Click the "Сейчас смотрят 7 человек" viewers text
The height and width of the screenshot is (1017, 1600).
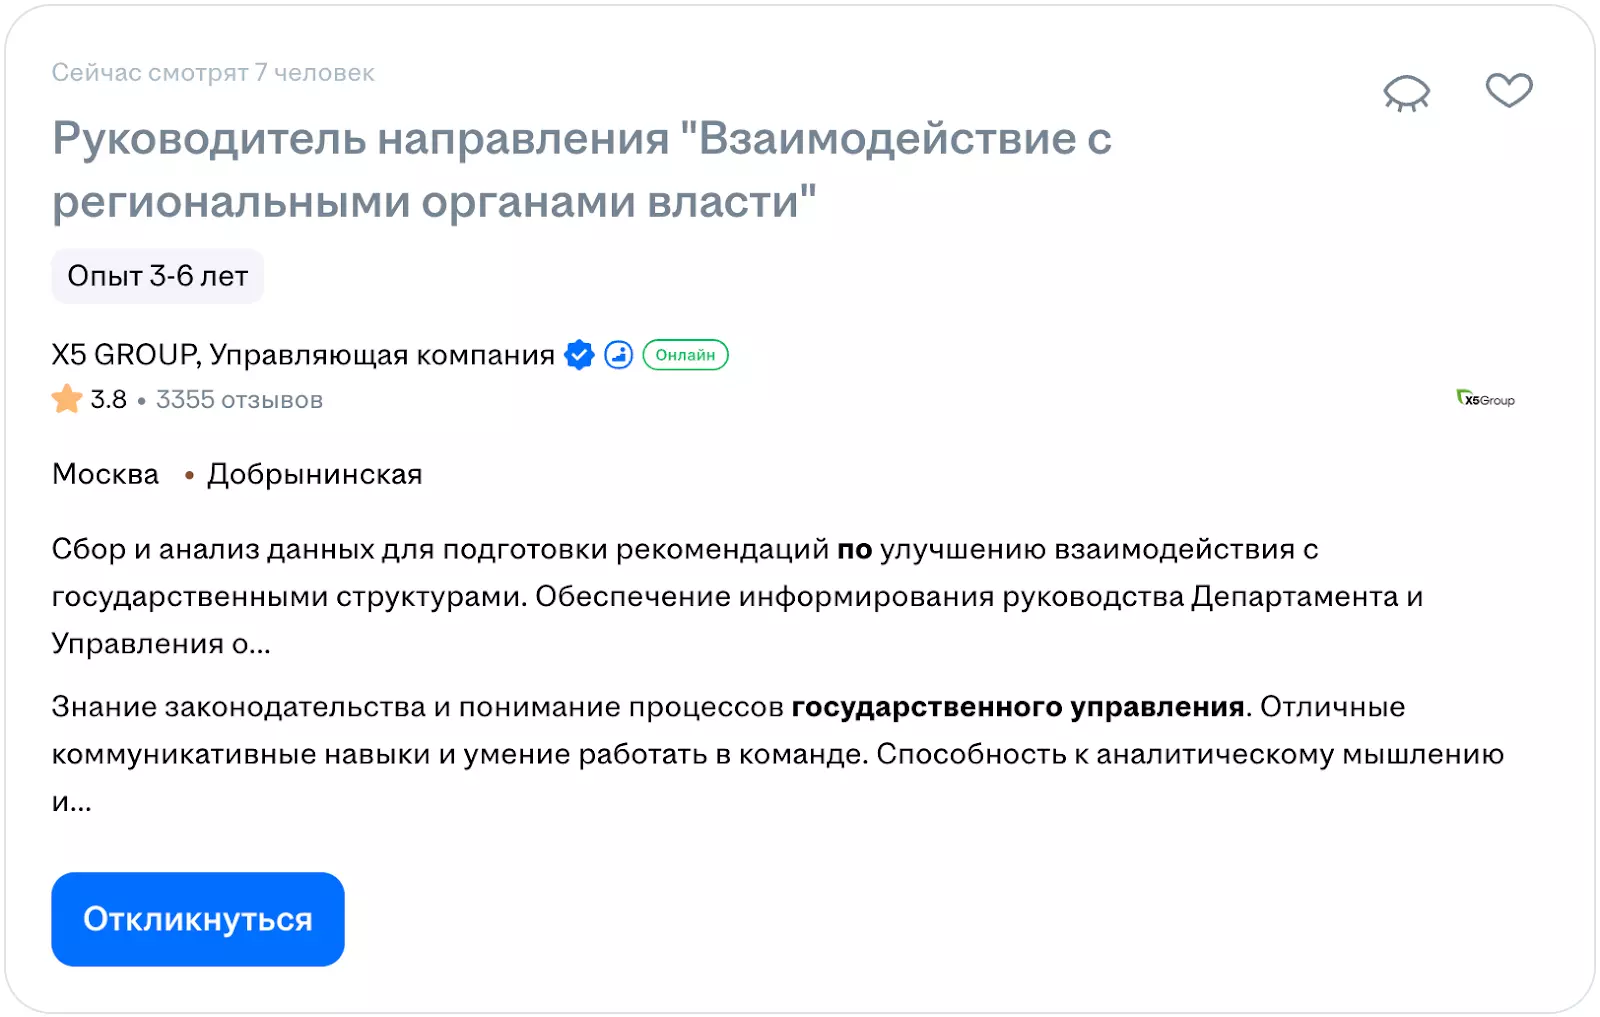click(x=213, y=73)
